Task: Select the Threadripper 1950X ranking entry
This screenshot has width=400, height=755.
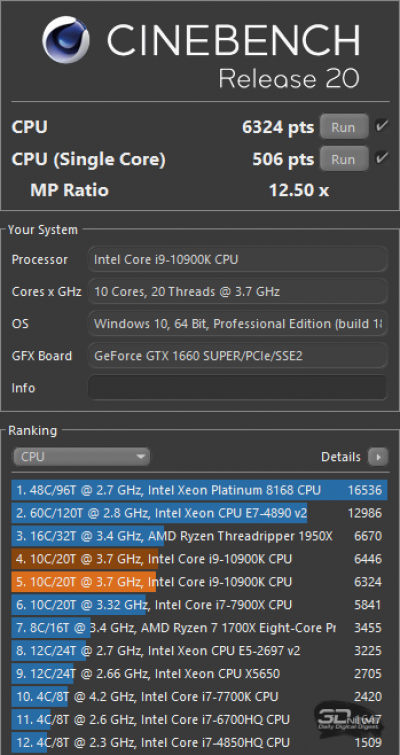Action: pyautogui.click(x=199, y=536)
